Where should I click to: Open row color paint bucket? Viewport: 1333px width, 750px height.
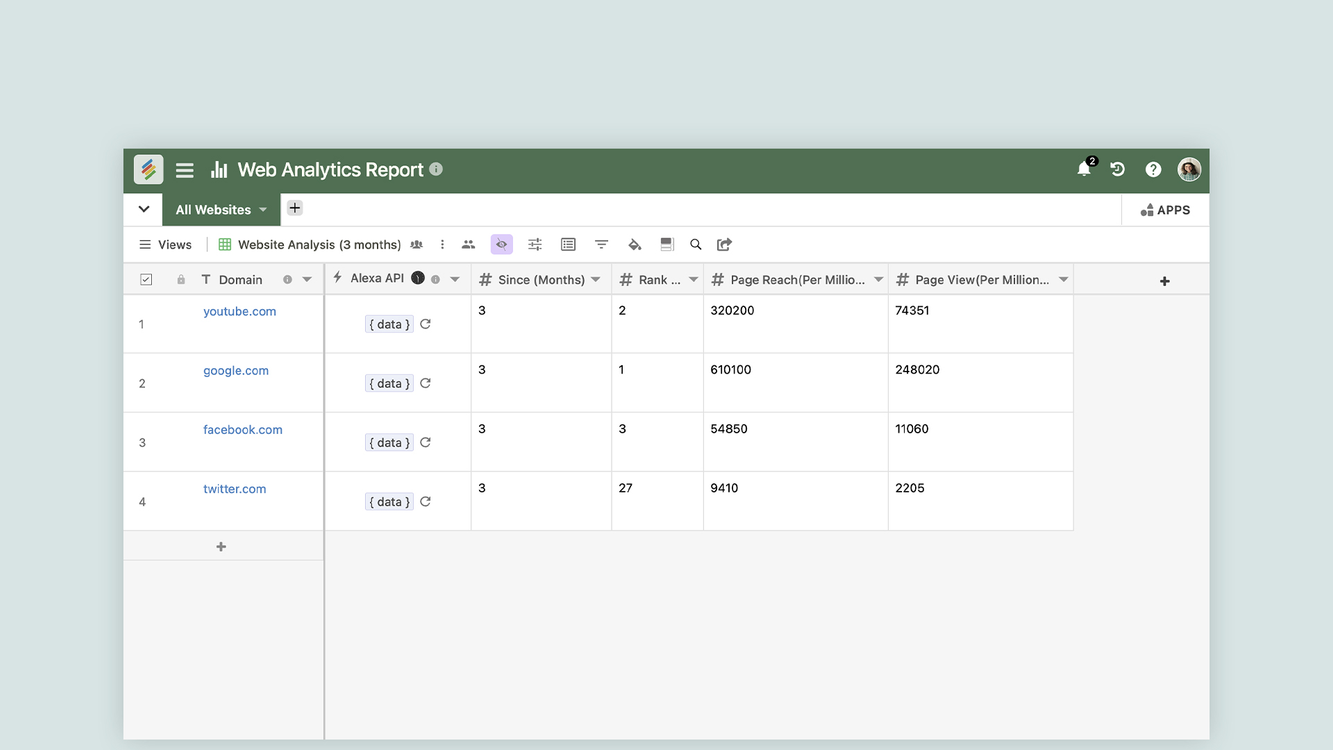coord(634,244)
